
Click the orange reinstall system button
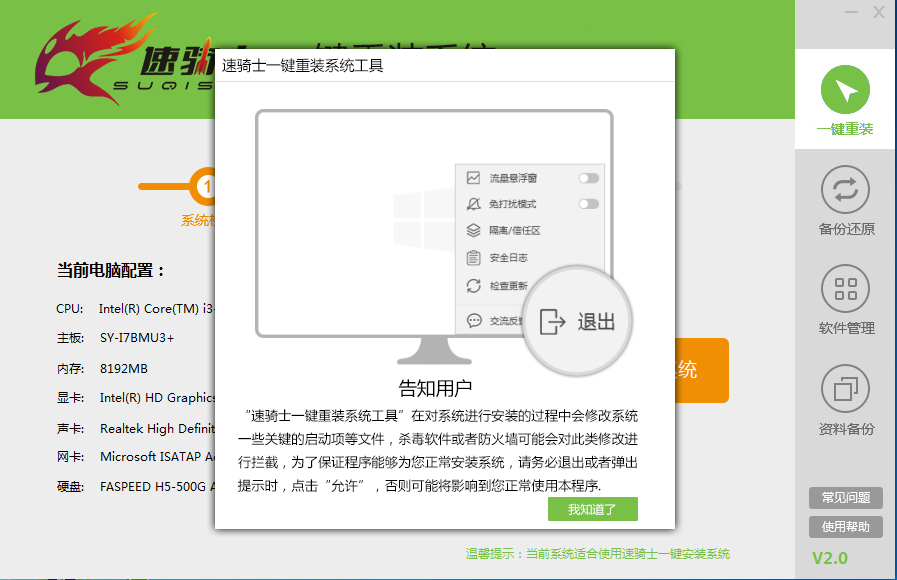(x=702, y=370)
